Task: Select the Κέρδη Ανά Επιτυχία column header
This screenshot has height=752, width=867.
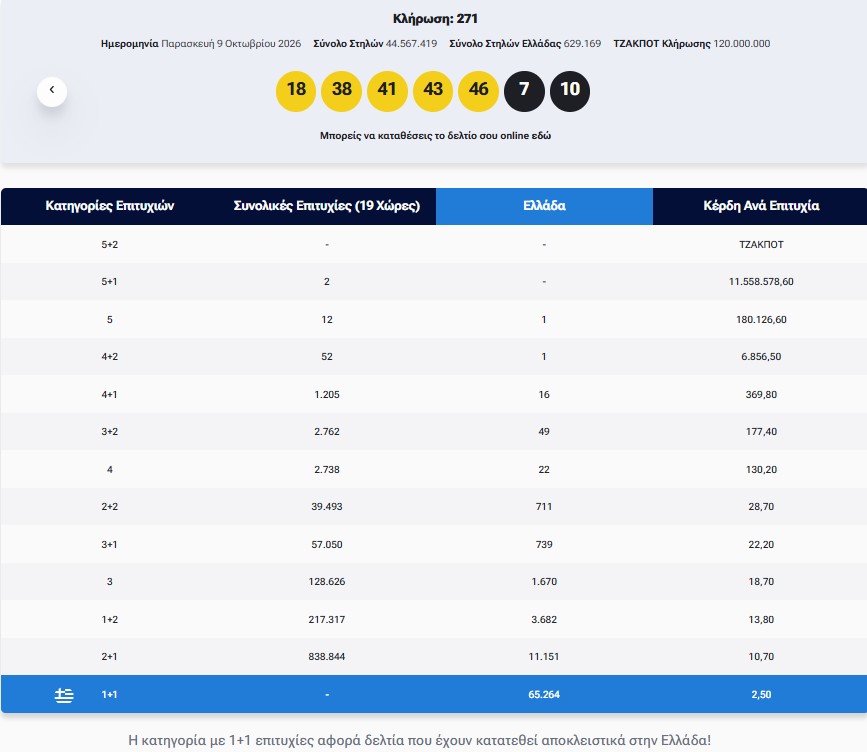Action: pos(761,206)
